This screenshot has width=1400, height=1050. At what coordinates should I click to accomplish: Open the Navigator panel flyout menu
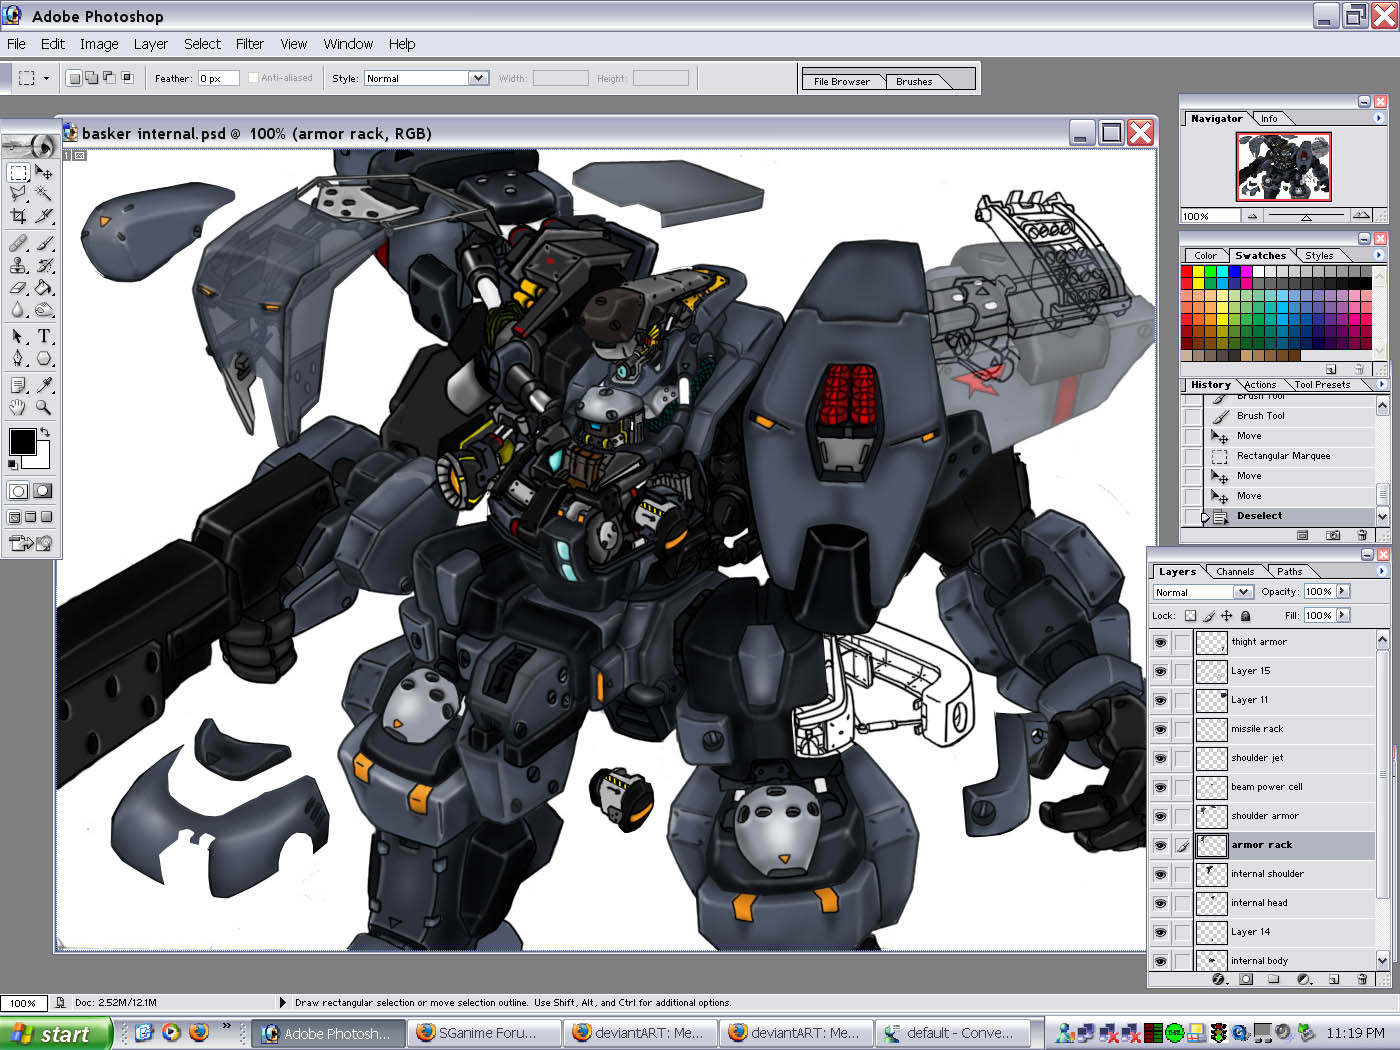1379,118
